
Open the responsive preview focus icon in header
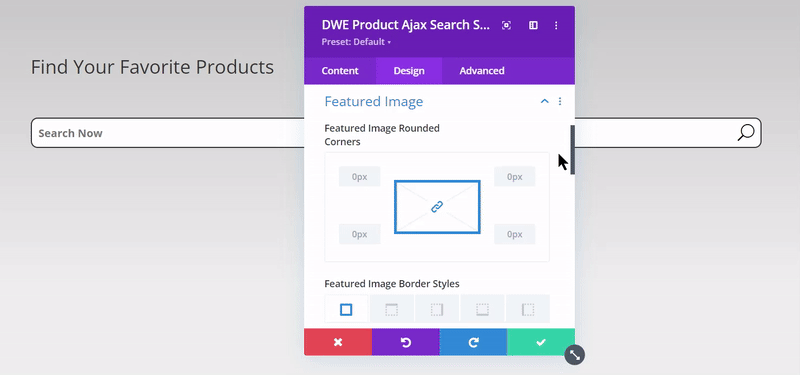tap(506, 26)
